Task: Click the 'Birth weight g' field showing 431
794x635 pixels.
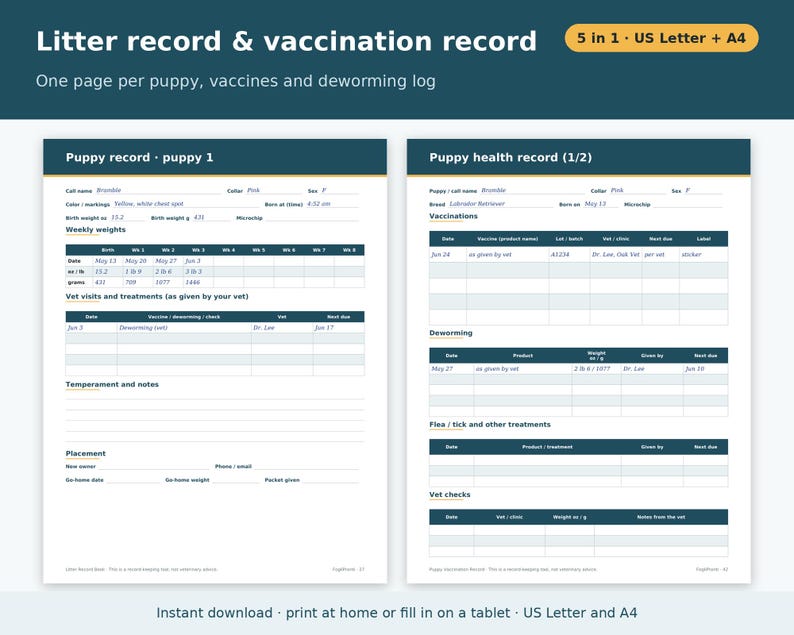Action: (x=211, y=217)
